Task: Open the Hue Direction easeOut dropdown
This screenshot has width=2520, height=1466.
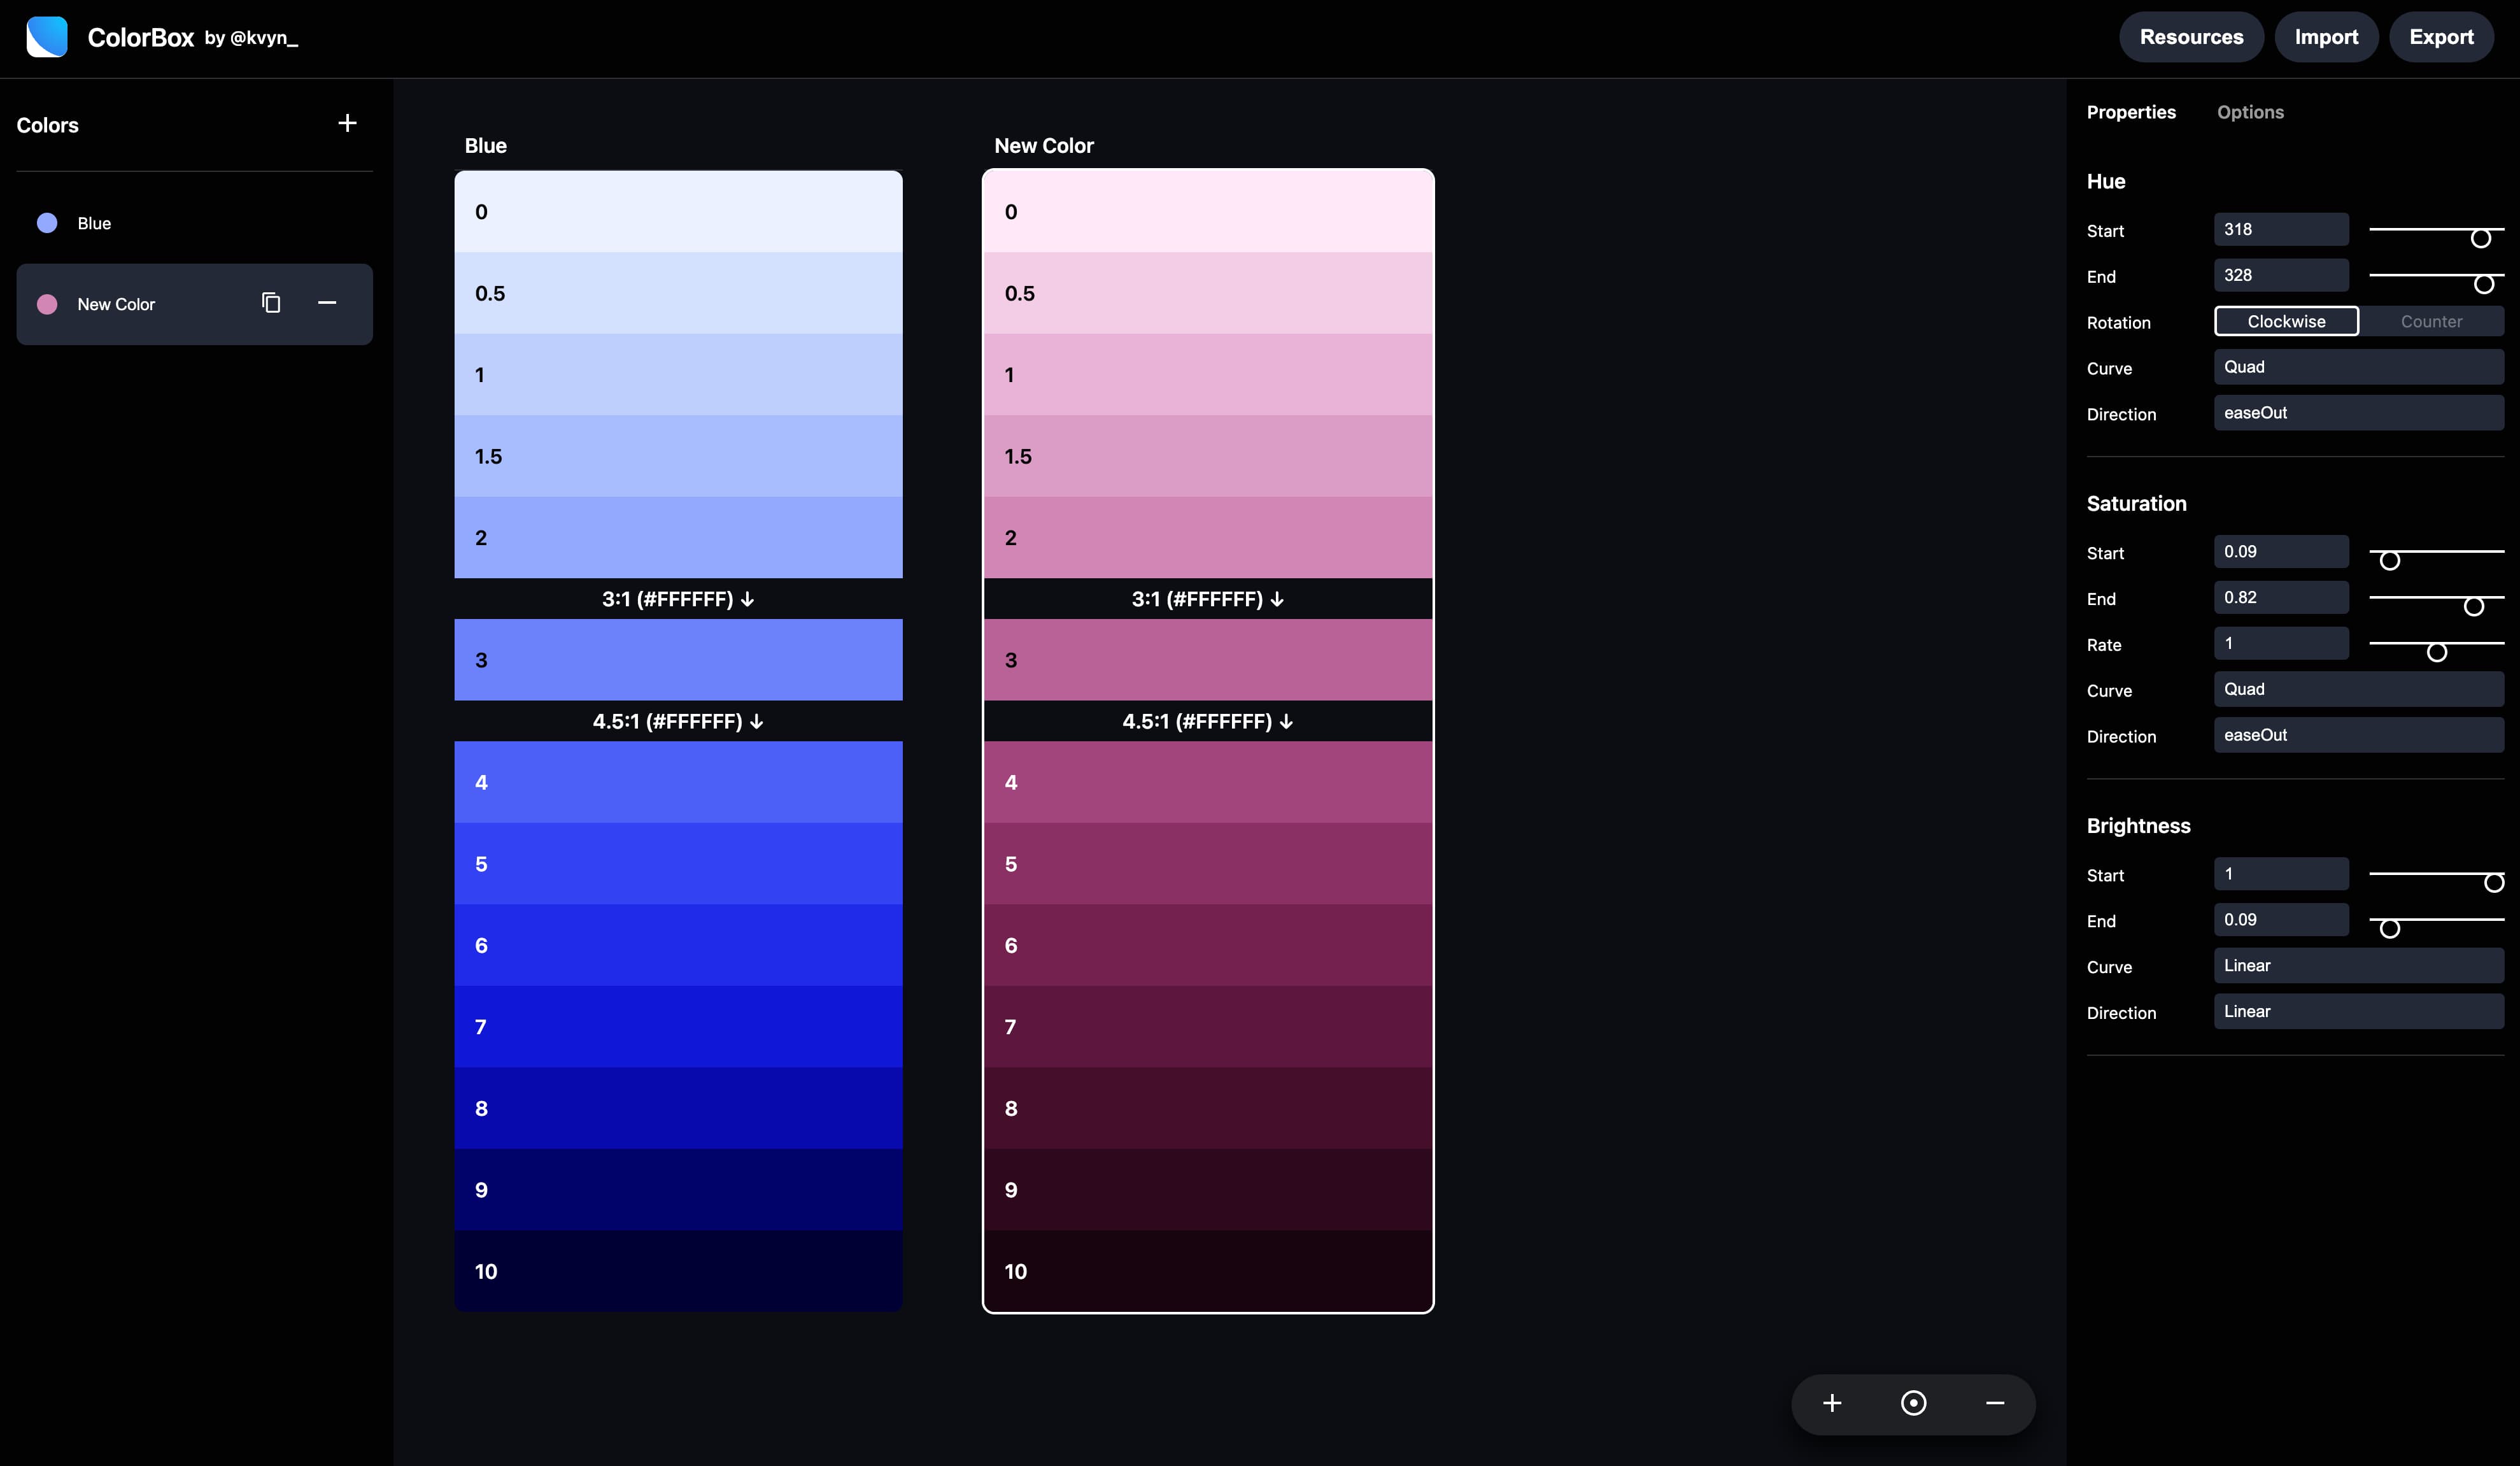Action: click(x=2359, y=412)
